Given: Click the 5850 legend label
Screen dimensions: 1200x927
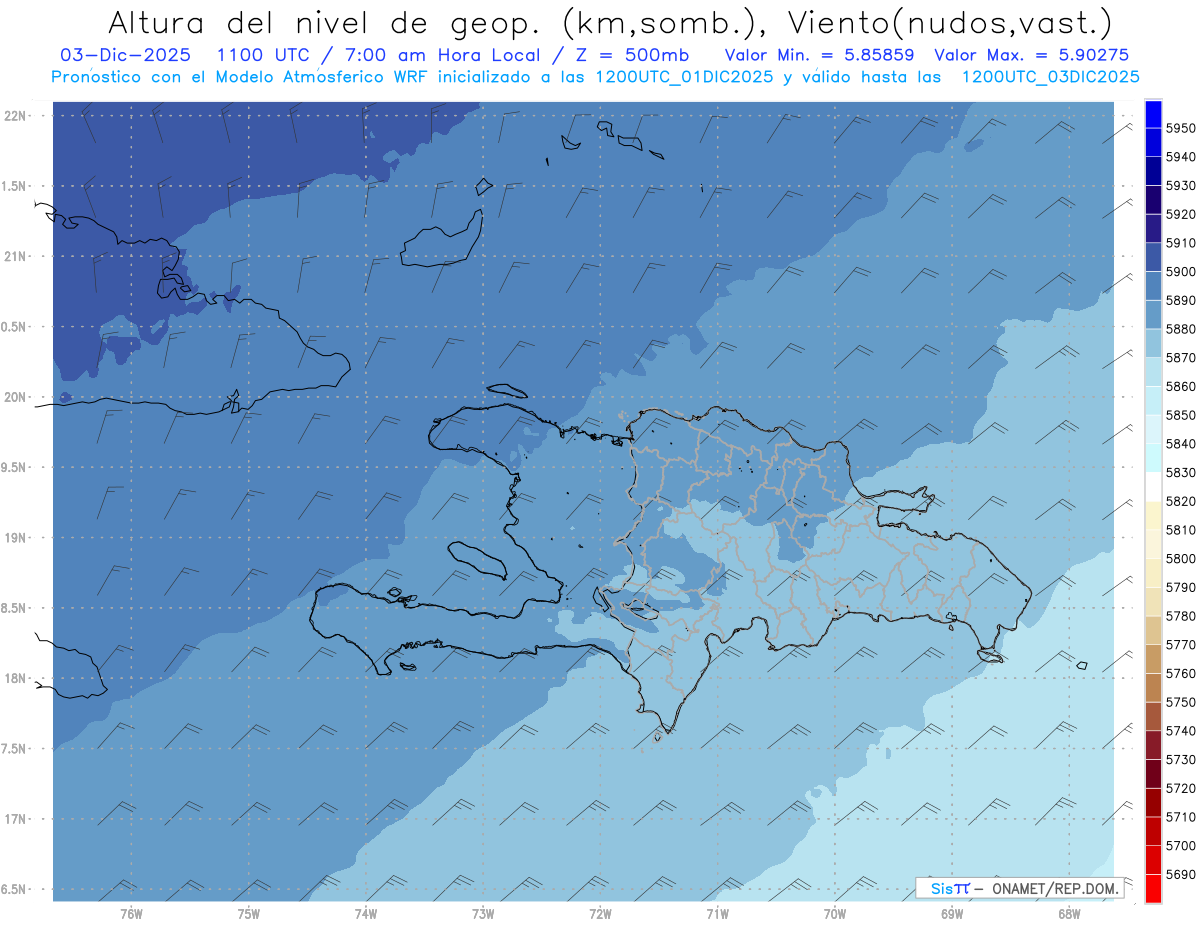Looking at the screenshot, I should pos(1181,415).
